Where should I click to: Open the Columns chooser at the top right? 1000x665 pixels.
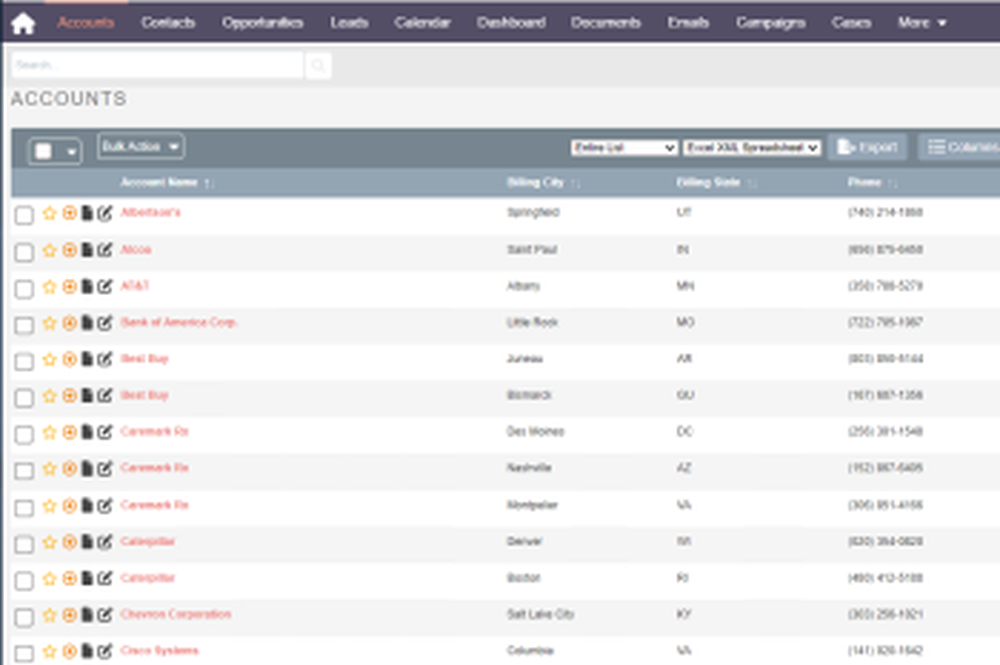click(965, 146)
